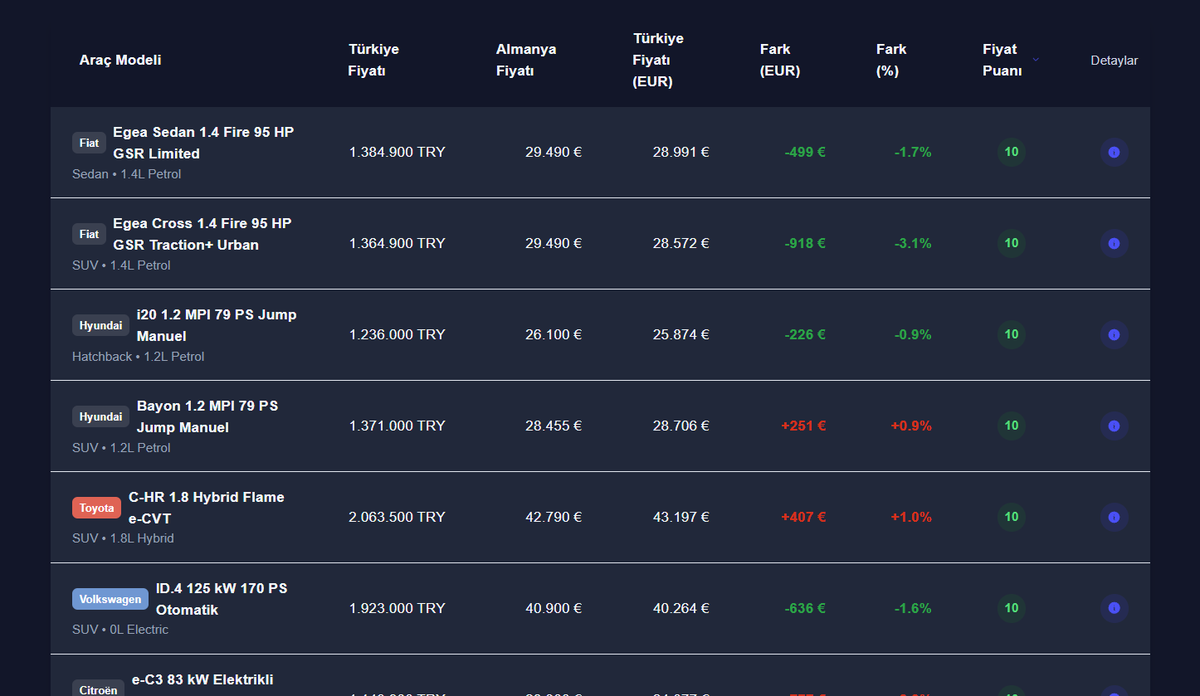Open details icon for Egea Sedan row
This screenshot has width=1200, height=696.
pos(1113,152)
